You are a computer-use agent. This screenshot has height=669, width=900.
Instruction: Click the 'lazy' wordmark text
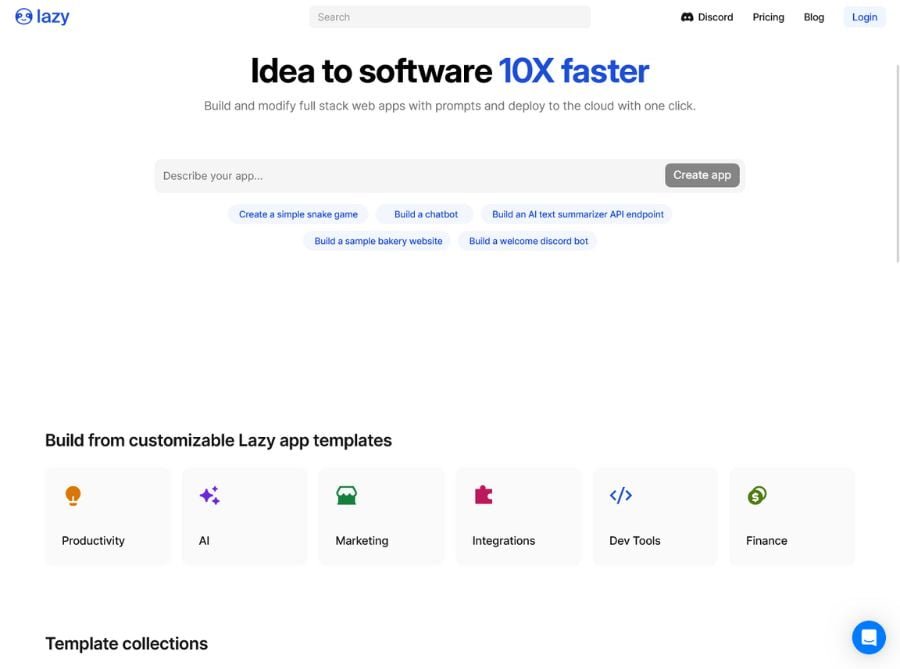click(53, 17)
